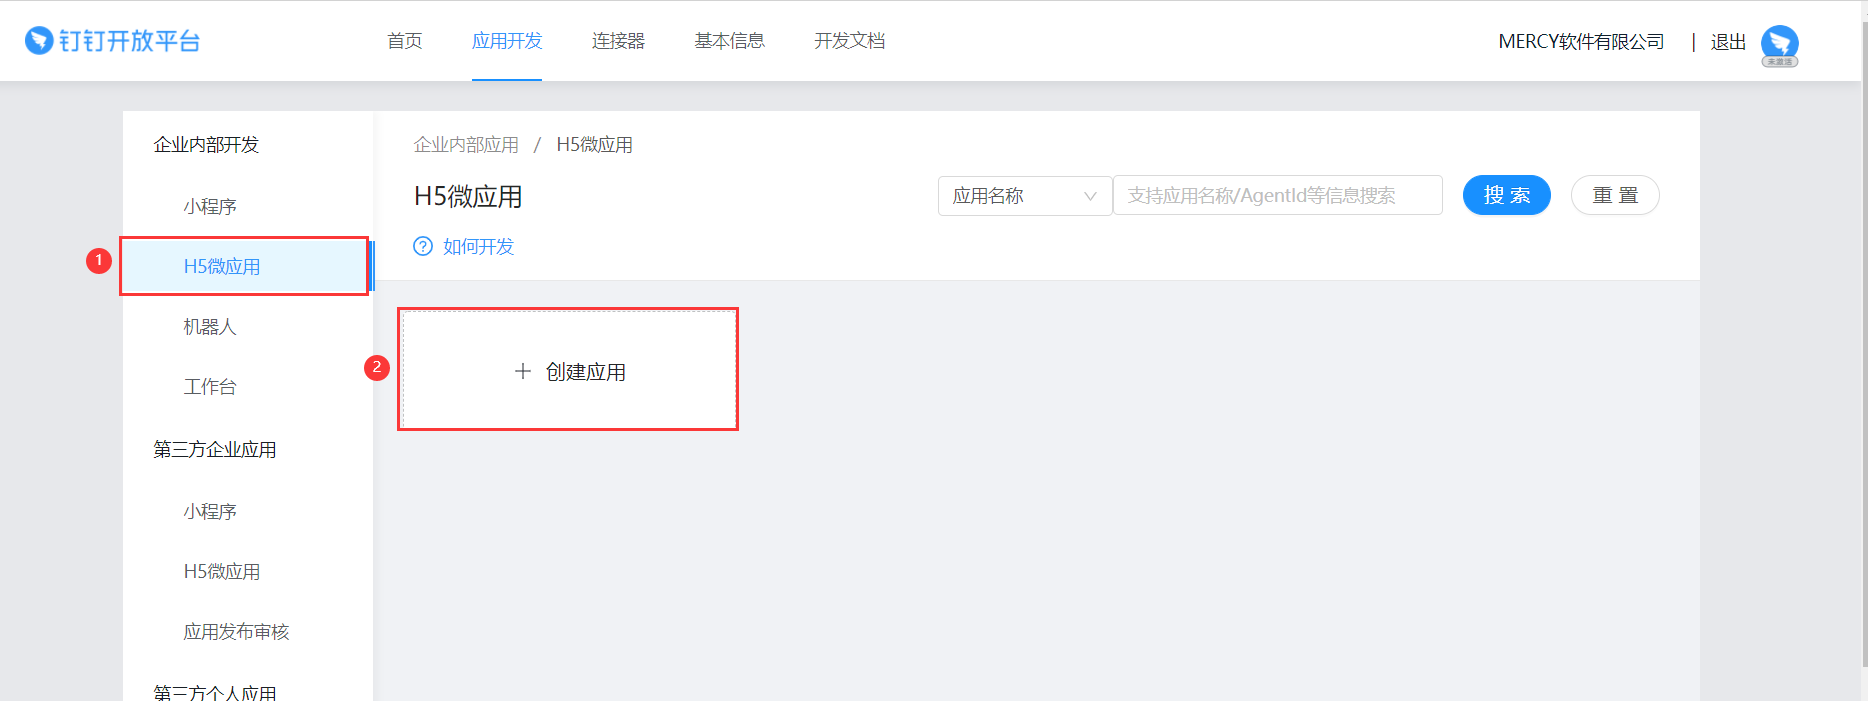Open the 如何开发 help link
Image resolution: width=1868 pixels, height=701 pixels.
pyautogui.click(x=478, y=246)
